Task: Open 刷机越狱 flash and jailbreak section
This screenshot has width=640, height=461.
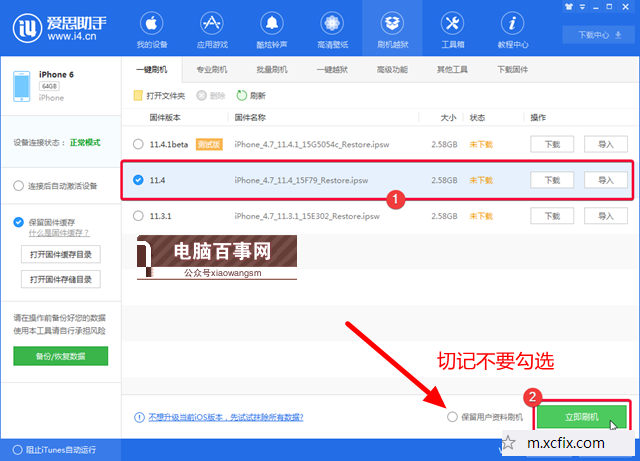Action: pos(392,30)
